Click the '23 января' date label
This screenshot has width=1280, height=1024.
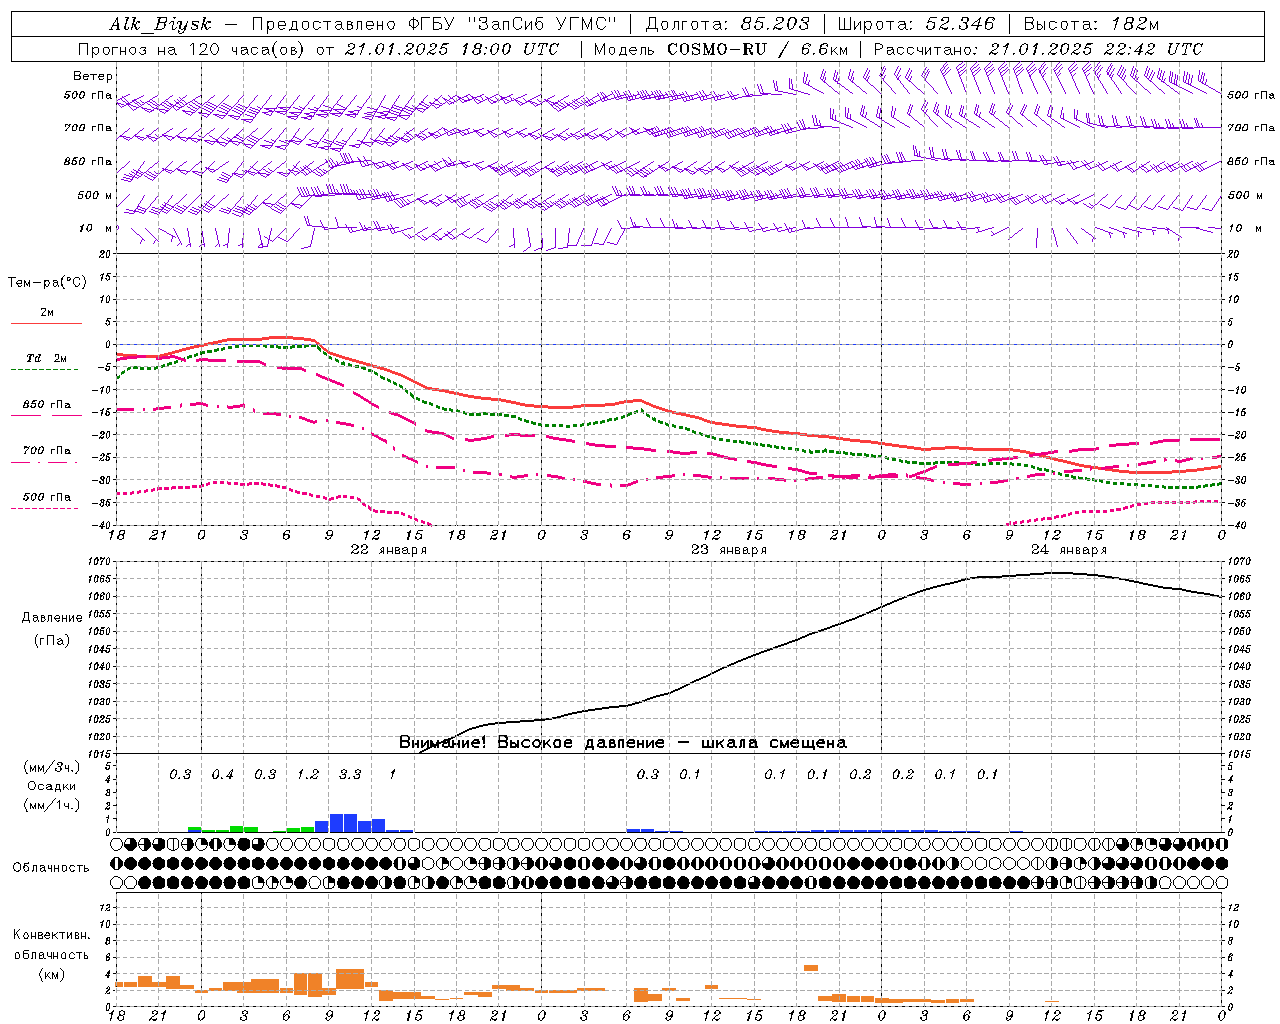[728, 550]
